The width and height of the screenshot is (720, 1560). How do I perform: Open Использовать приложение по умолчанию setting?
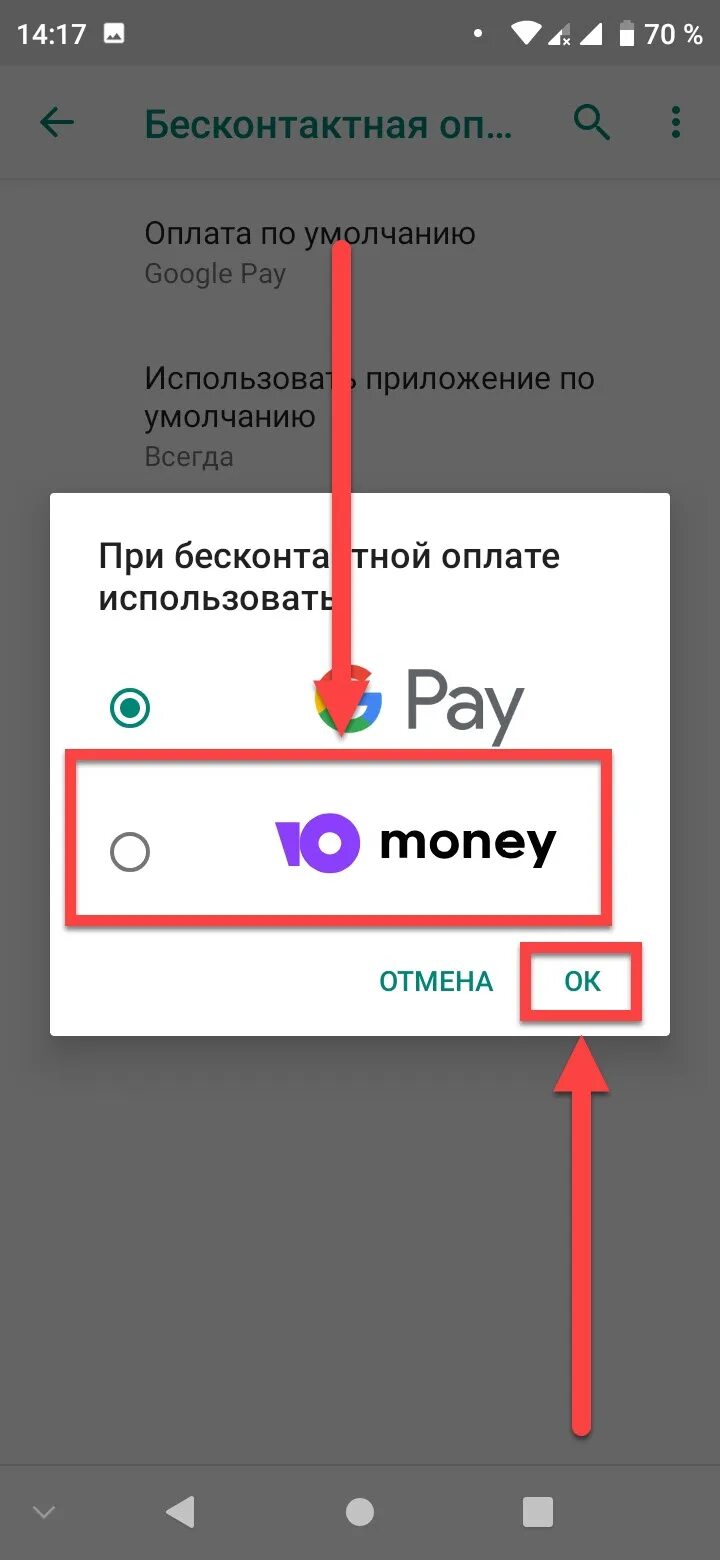coord(360,415)
